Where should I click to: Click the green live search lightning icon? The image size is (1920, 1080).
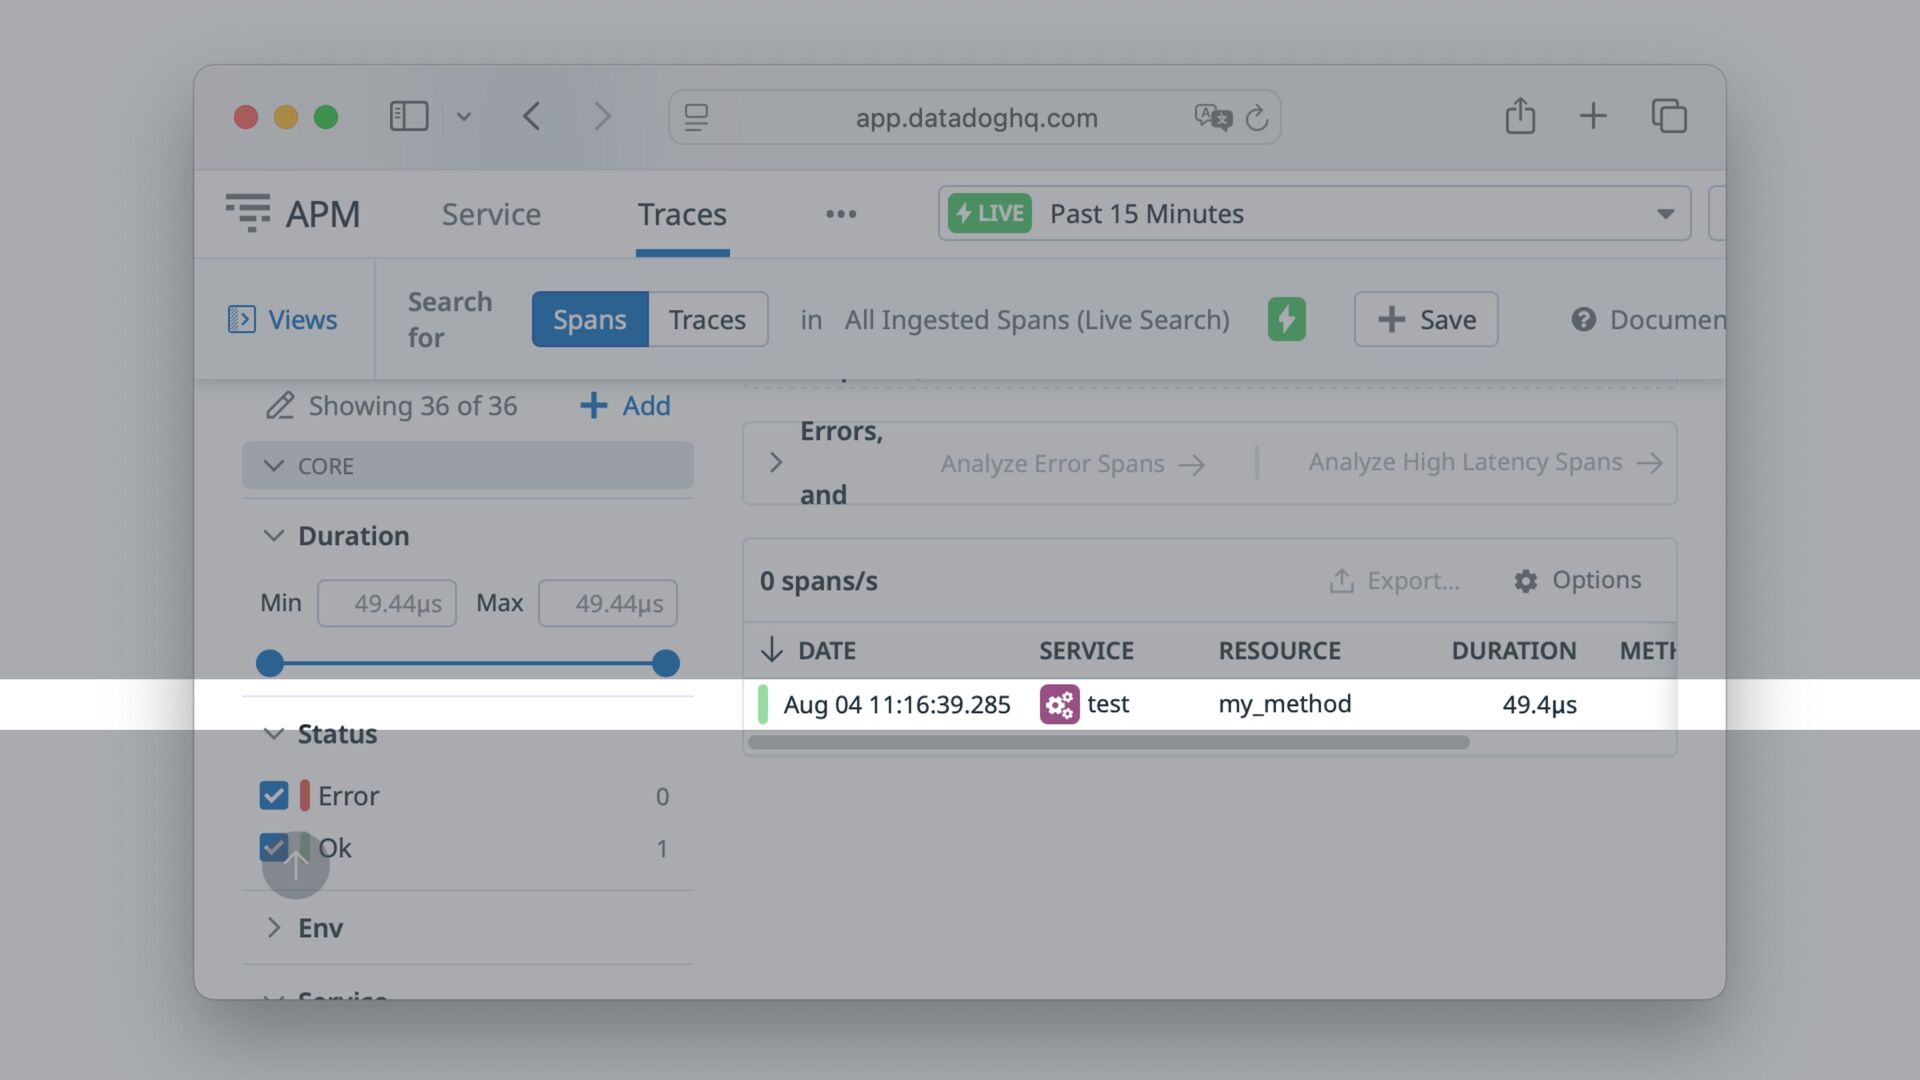(x=1286, y=319)
